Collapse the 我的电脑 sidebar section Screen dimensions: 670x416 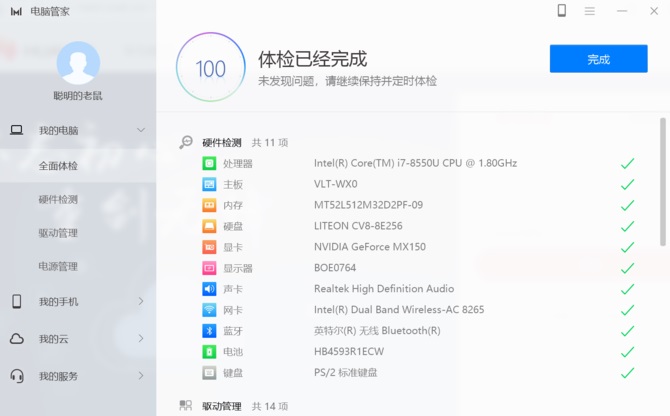141,130
